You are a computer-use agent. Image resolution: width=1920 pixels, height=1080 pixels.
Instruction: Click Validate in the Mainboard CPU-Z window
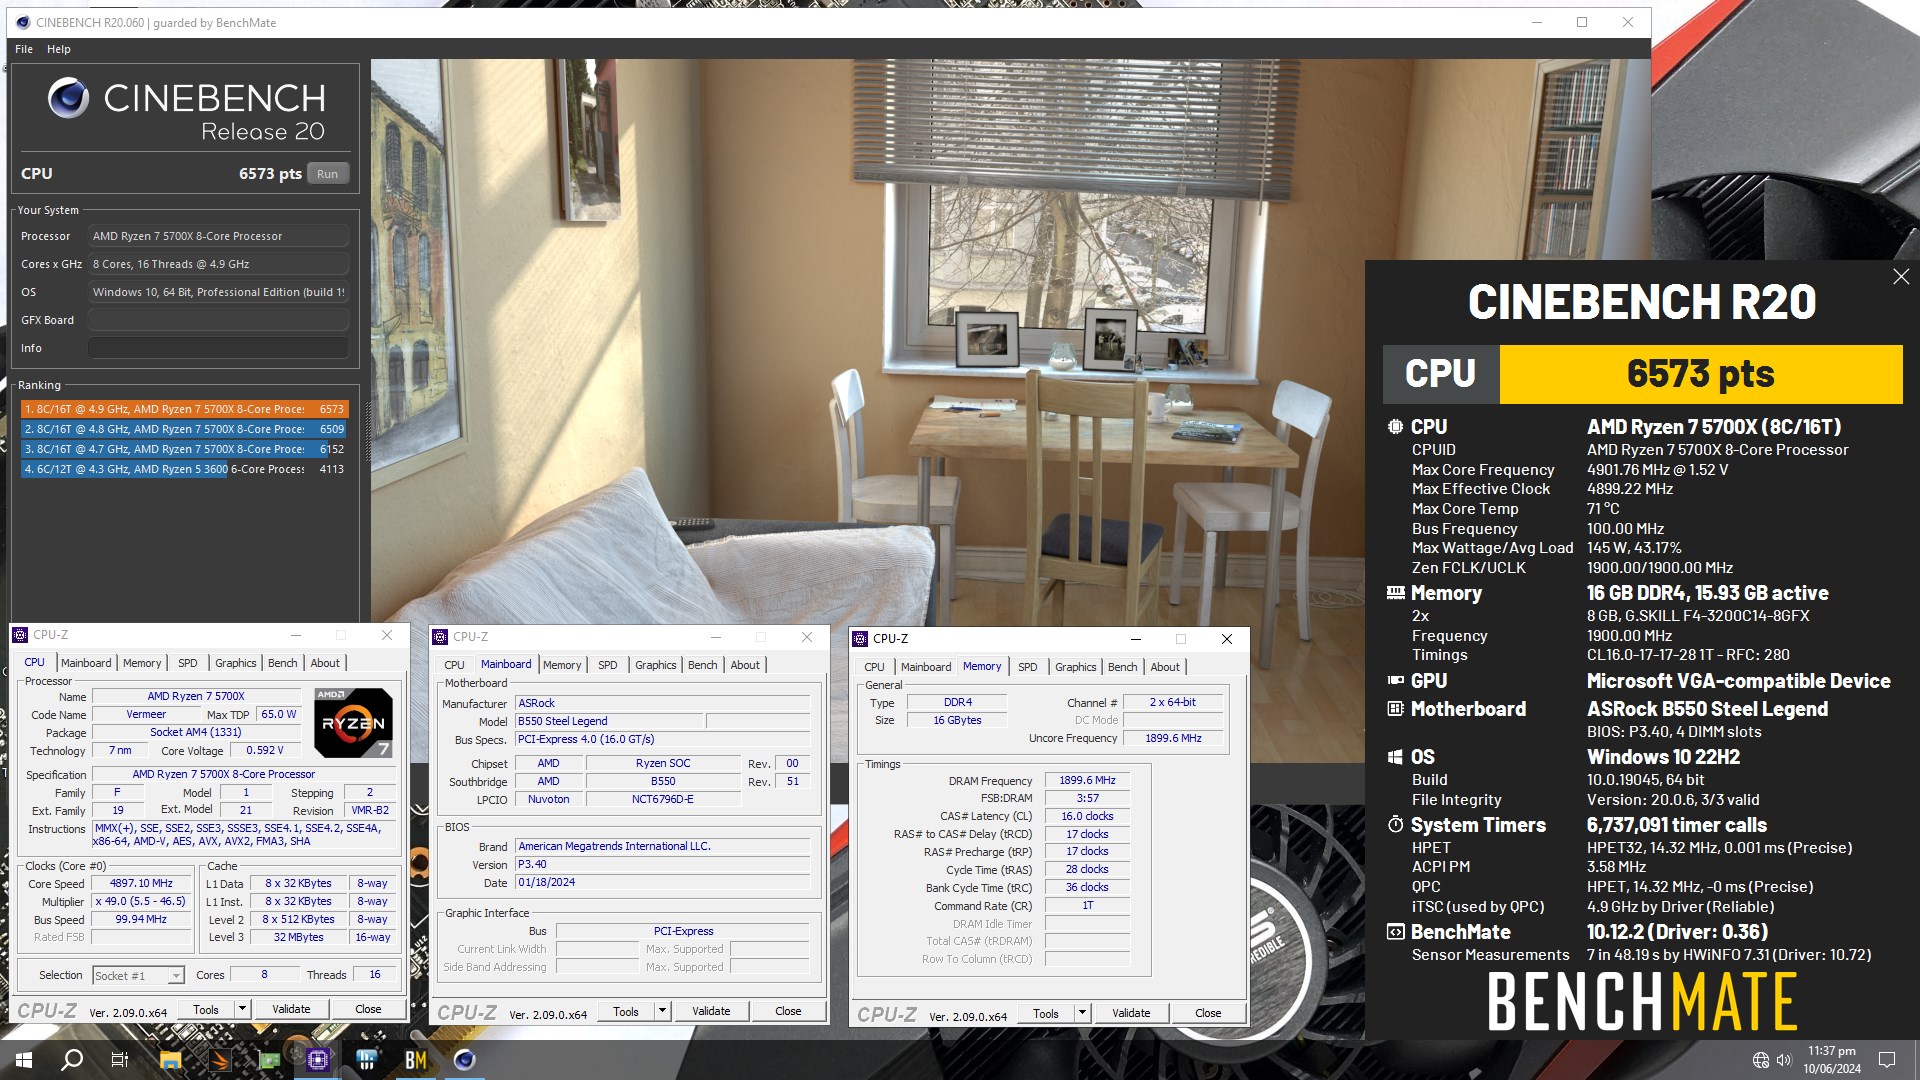[711, 1011]
